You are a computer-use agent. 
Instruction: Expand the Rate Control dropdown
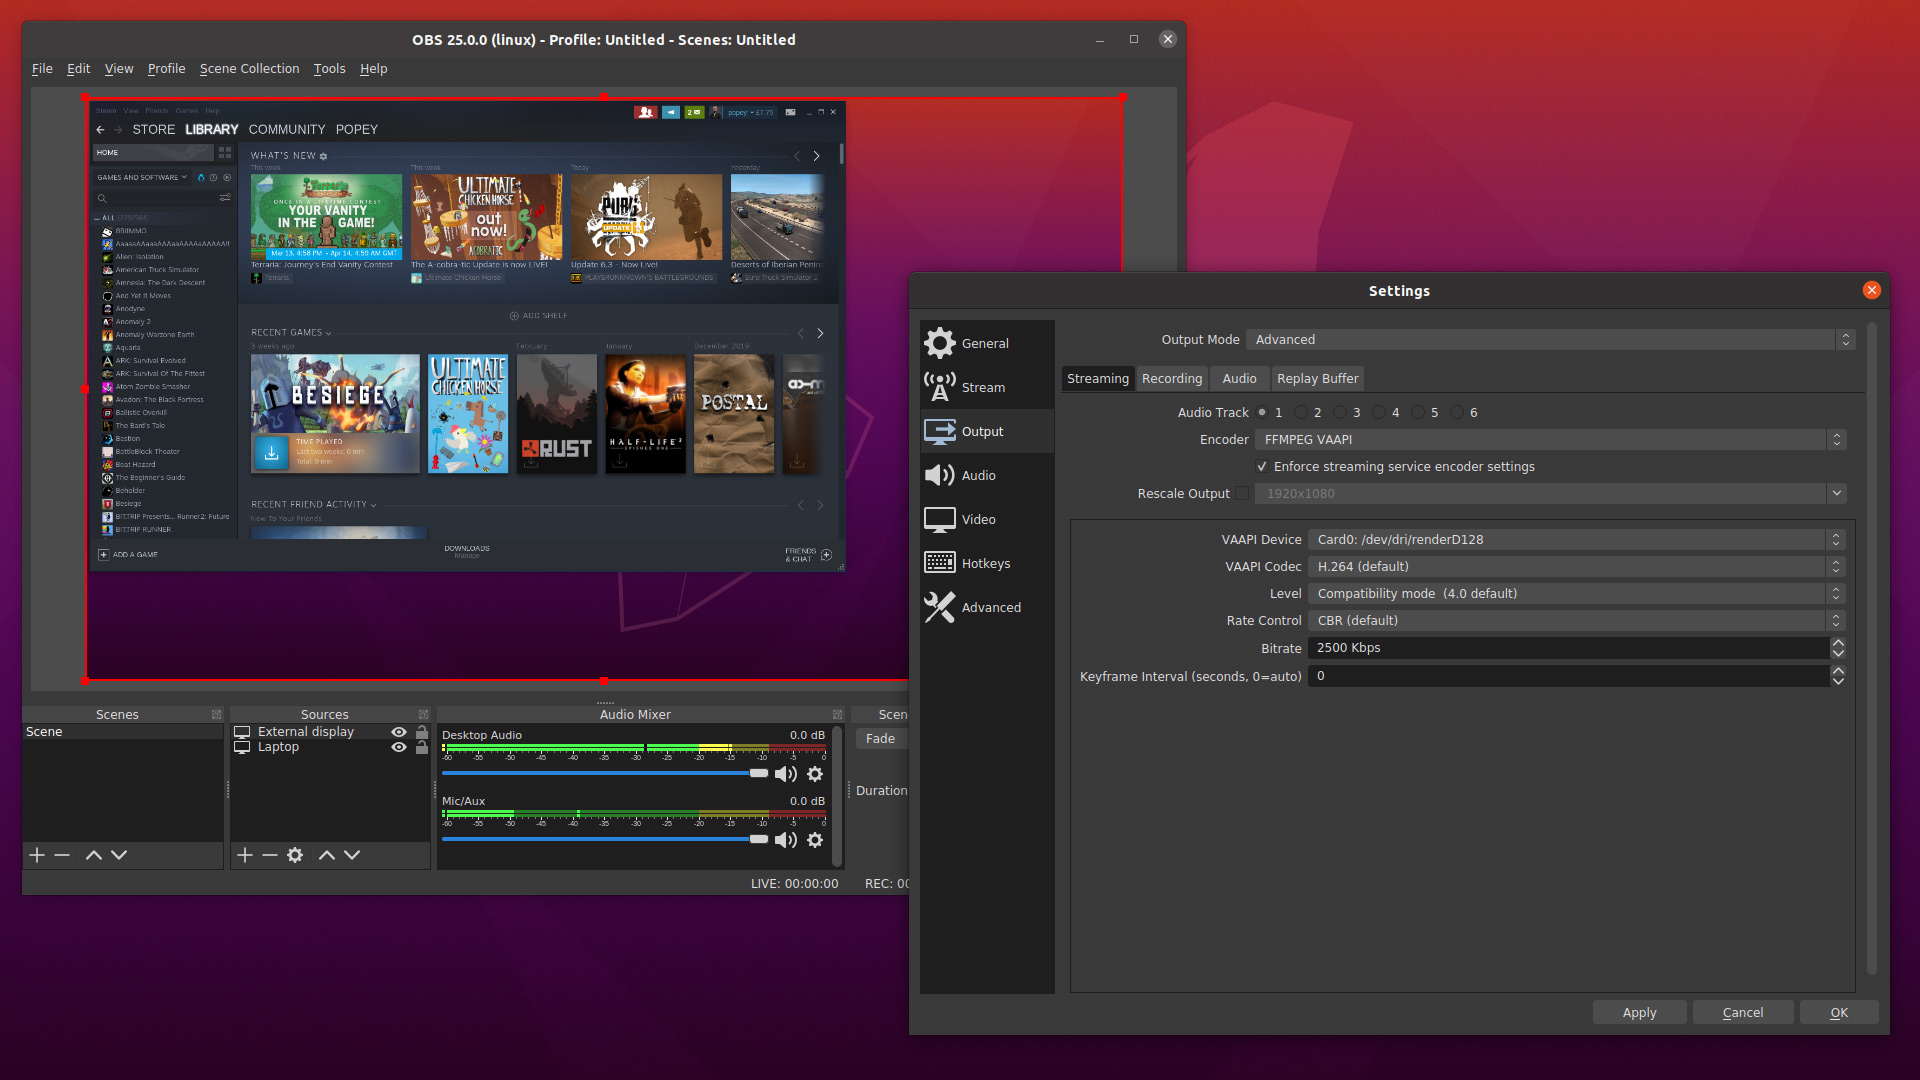1577,620
